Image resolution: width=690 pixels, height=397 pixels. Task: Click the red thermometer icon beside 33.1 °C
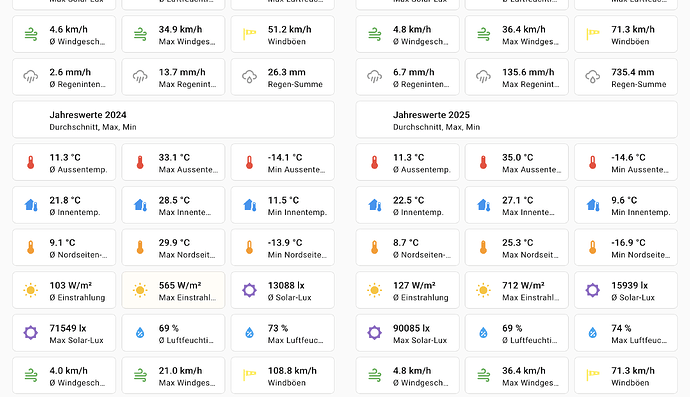click(x=140, y=162)
